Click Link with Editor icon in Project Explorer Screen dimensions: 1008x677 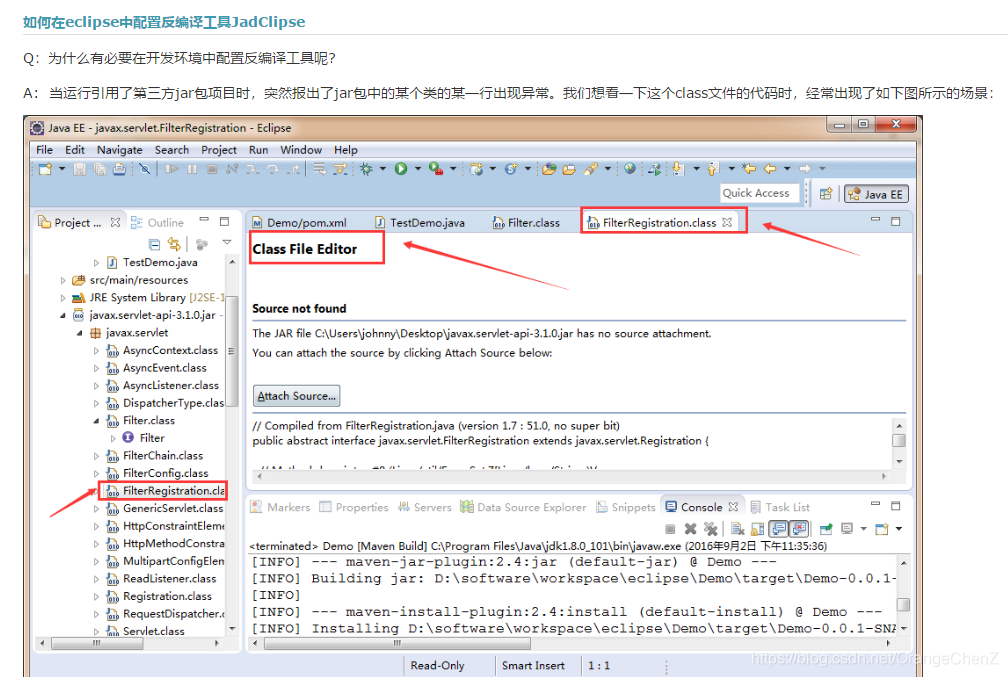coord(174,244)
